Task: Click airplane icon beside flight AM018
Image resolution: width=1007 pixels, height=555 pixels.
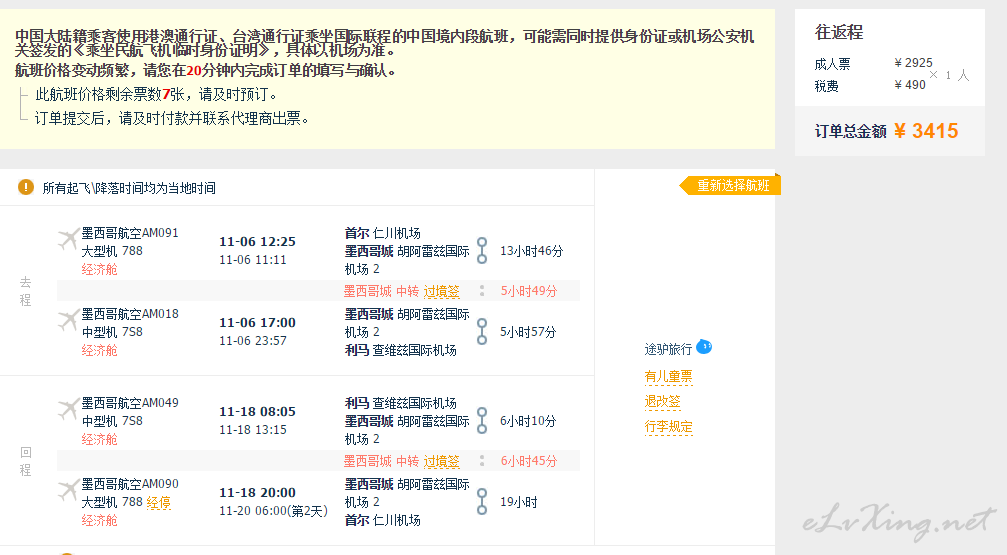Action: point(67,320)
